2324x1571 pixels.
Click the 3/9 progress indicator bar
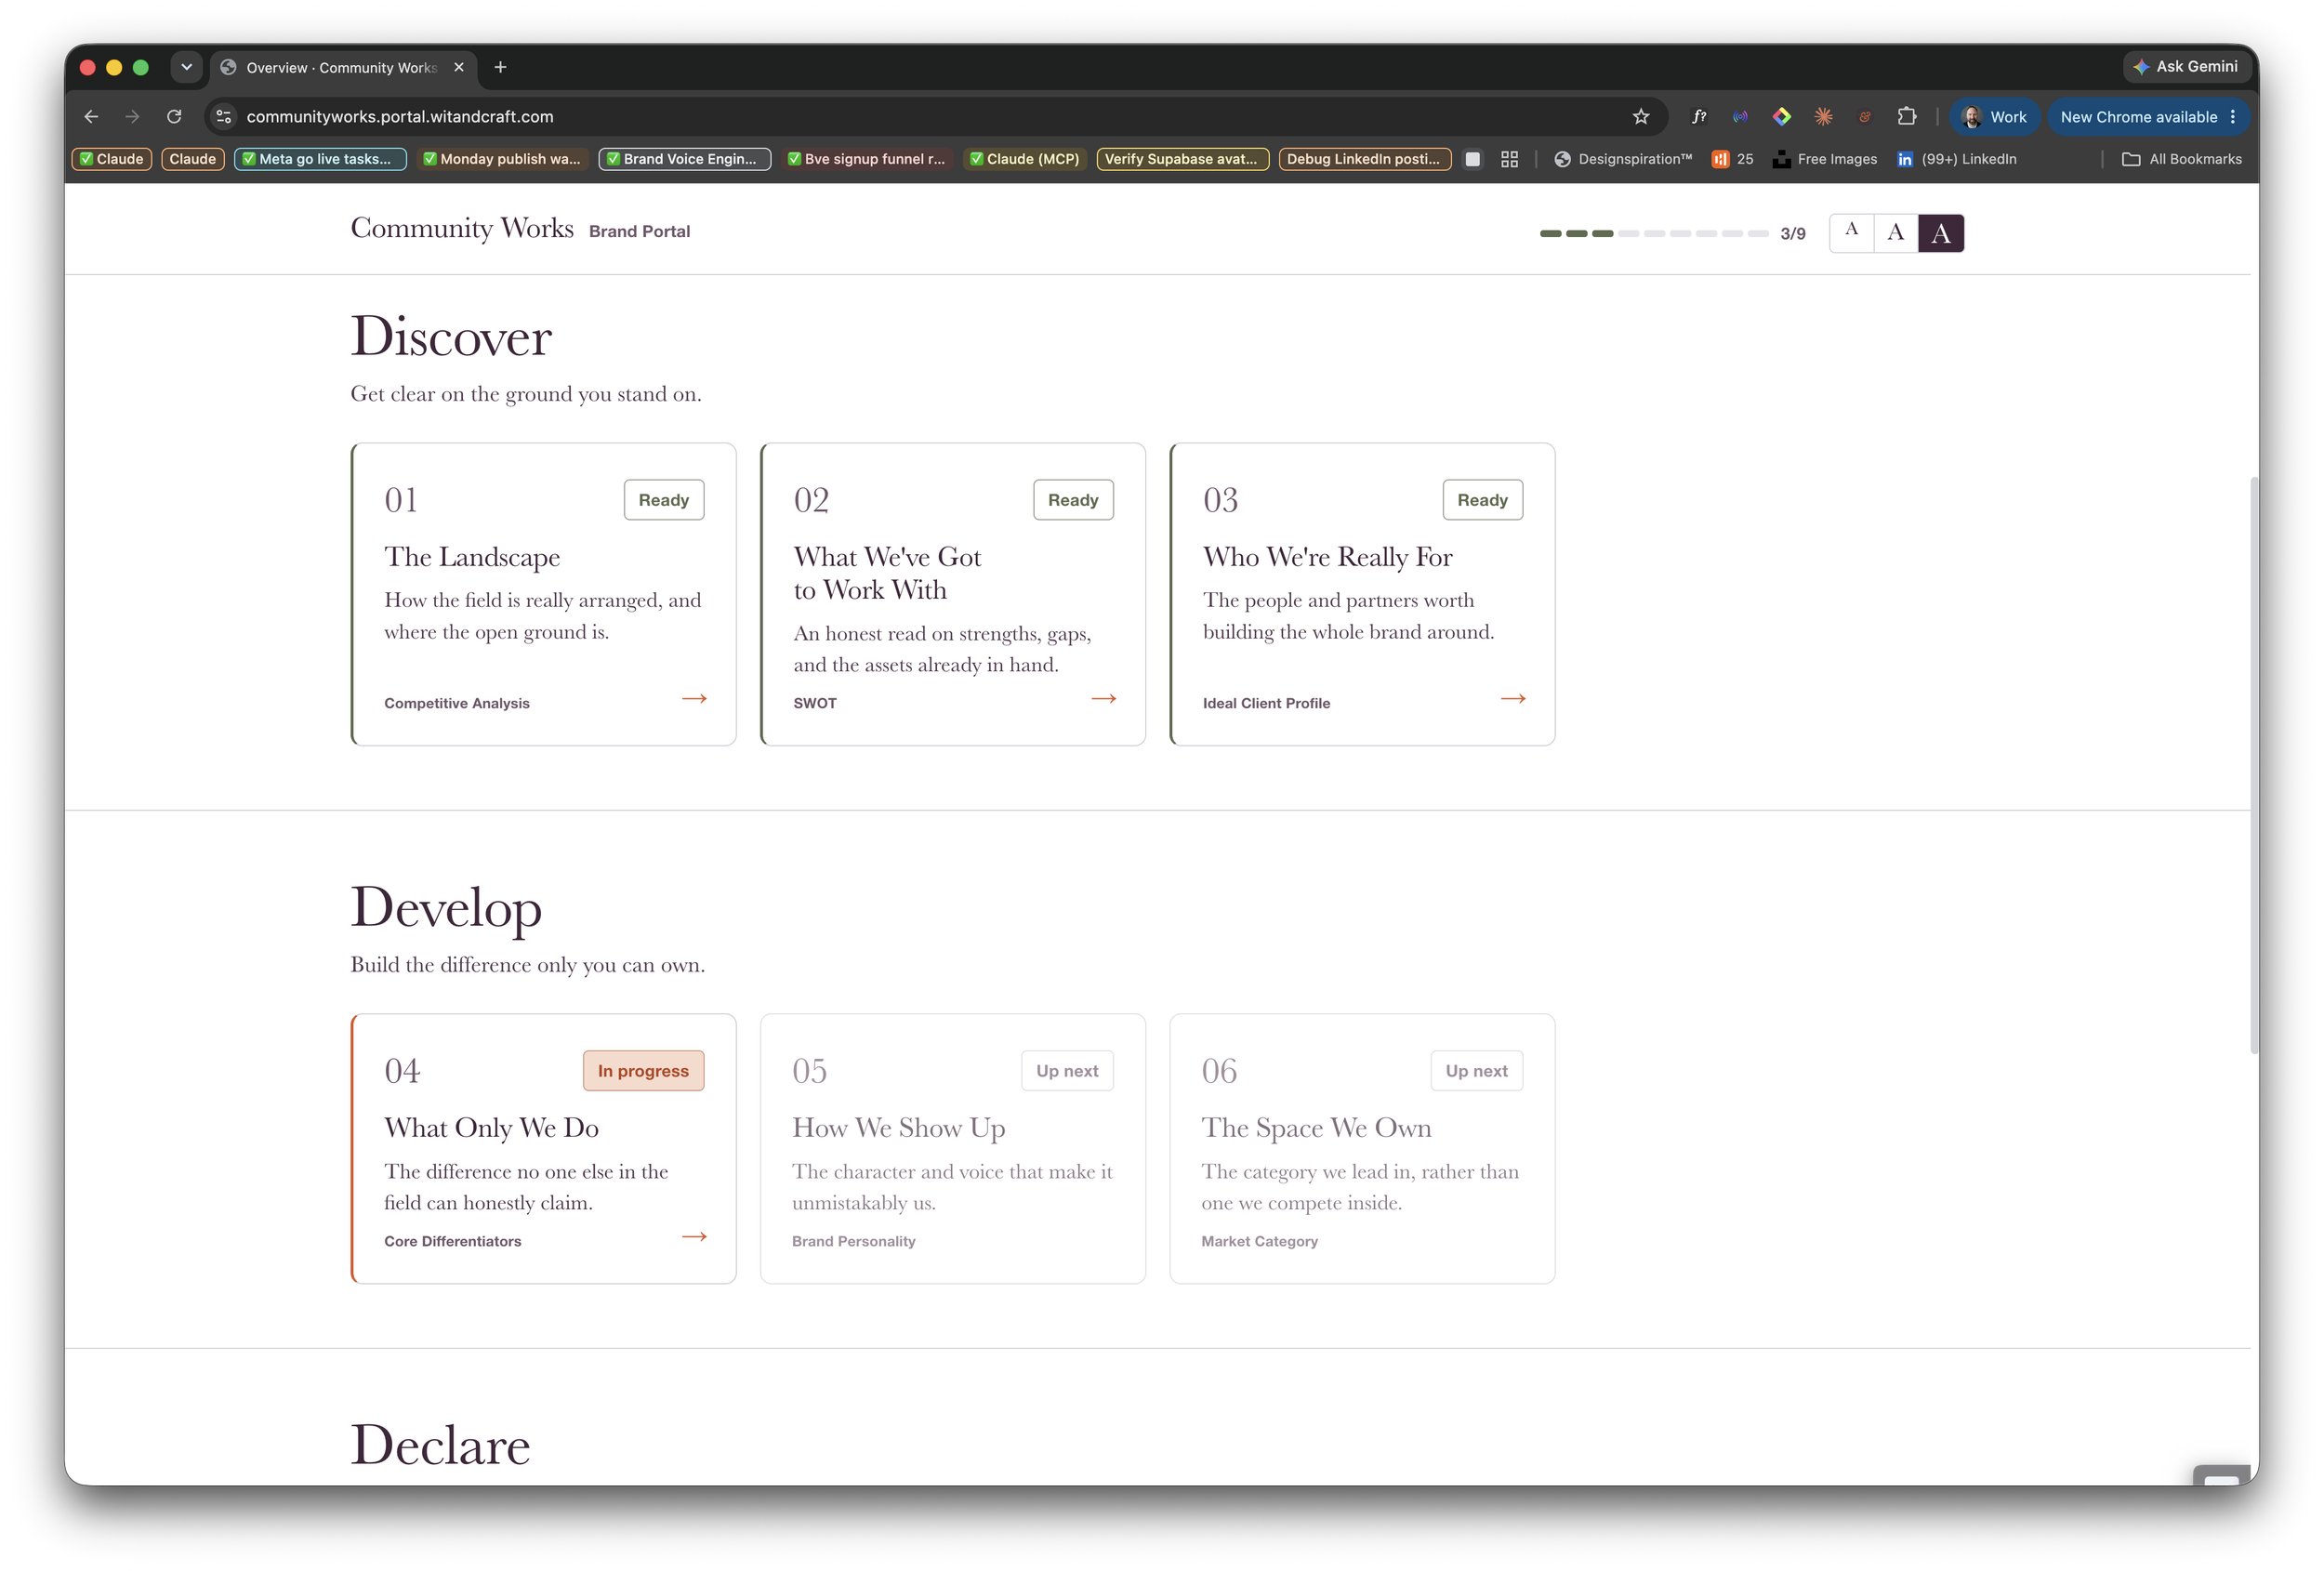(x=1654, y=233)
